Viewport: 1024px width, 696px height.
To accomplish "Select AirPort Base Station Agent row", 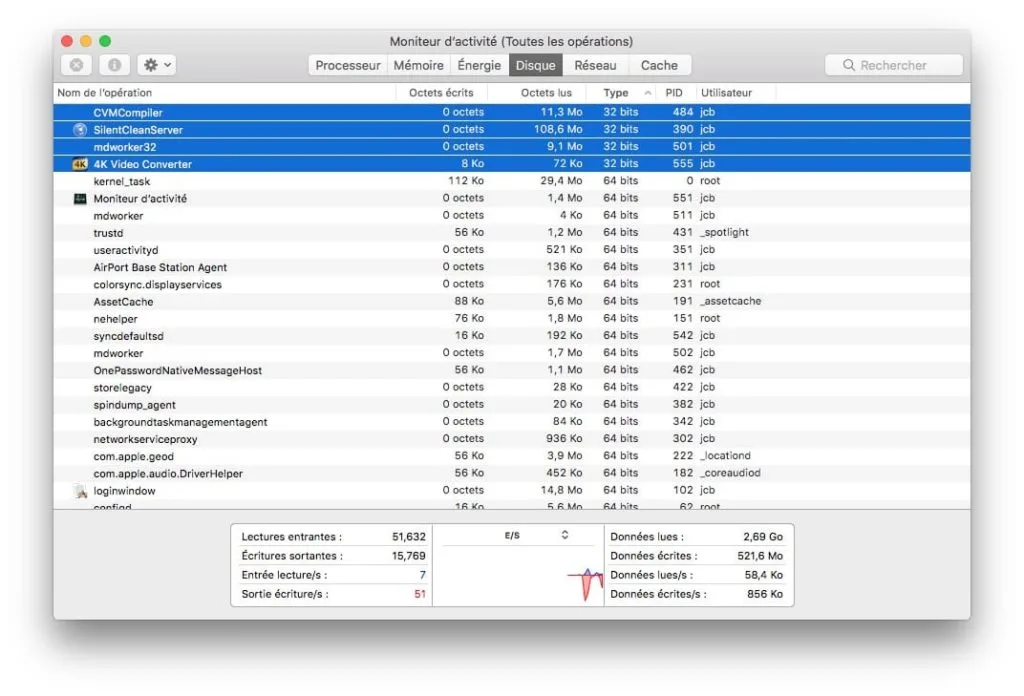I will [512, 267].
